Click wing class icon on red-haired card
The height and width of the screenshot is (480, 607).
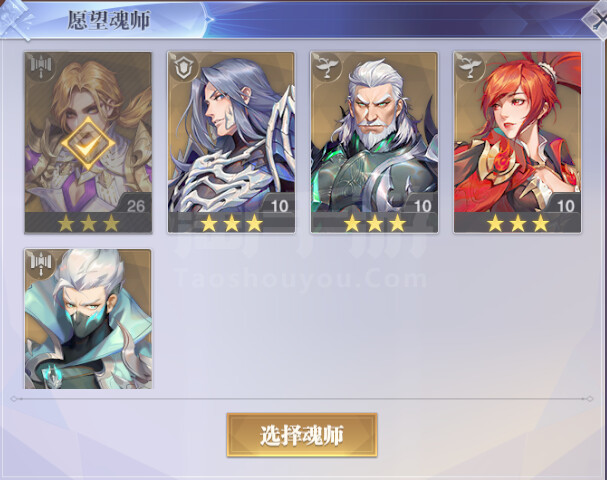469,67
